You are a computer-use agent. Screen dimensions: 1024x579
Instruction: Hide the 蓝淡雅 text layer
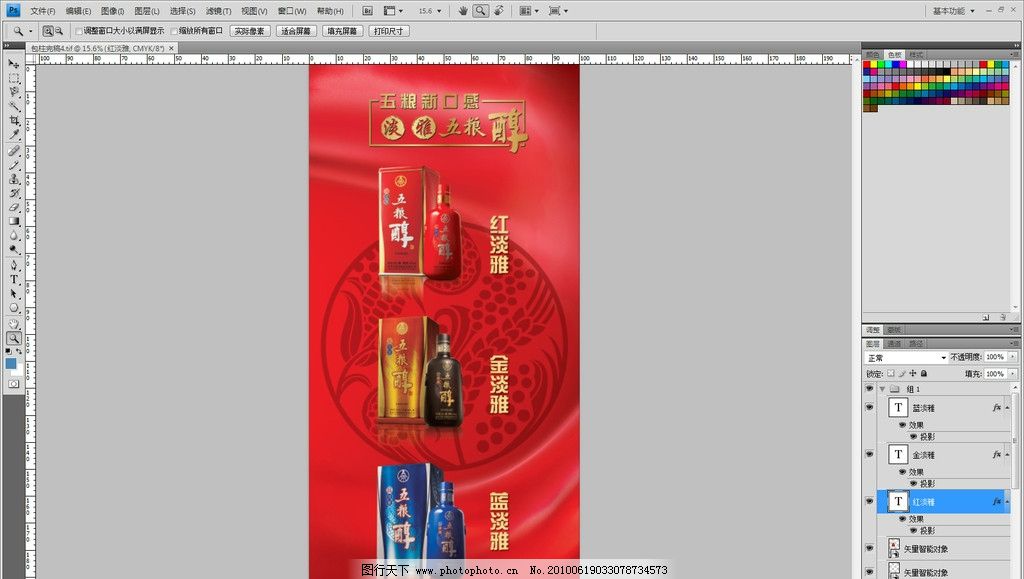[869, 407]
